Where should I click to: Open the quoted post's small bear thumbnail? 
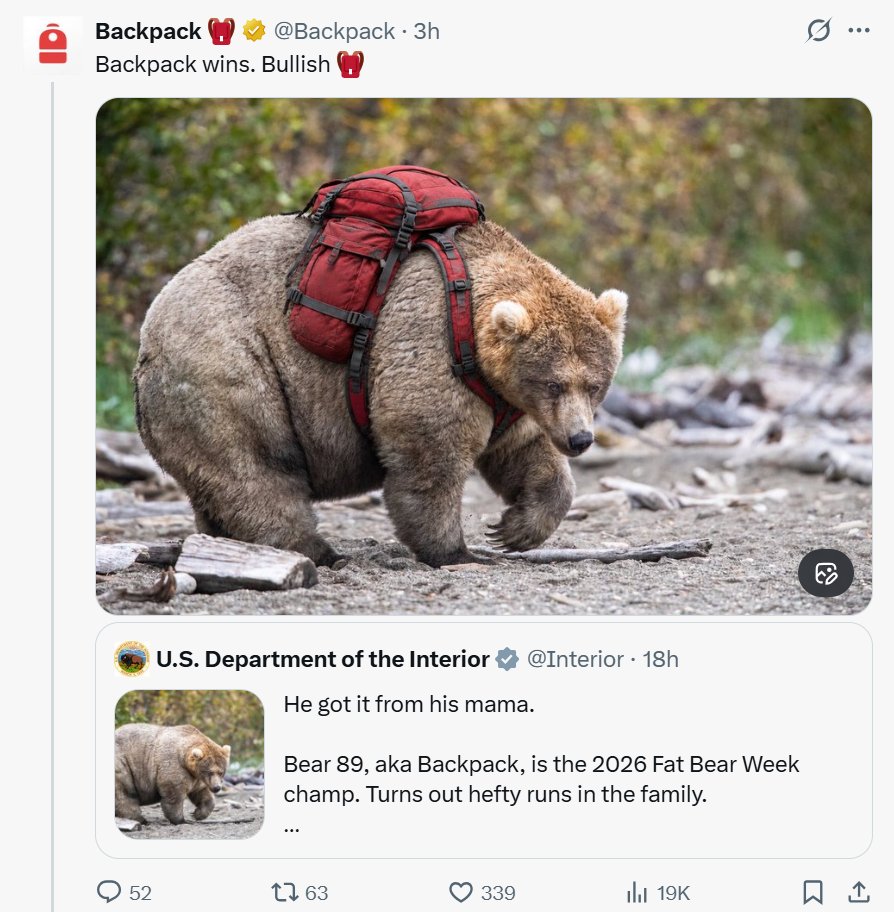(190, 764)
